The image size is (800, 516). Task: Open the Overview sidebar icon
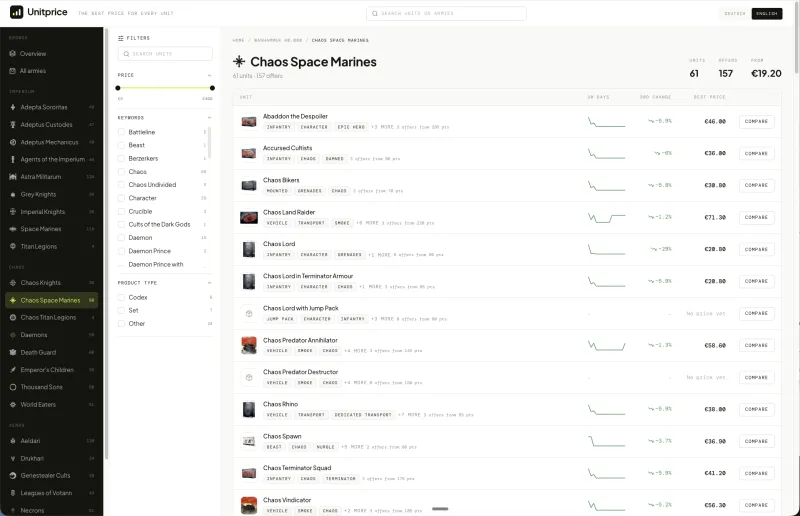pos(13,54)
